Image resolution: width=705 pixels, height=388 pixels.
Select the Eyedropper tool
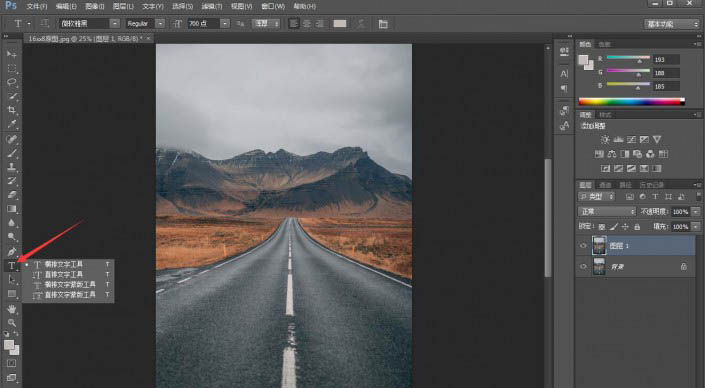(x=12, y=124)
